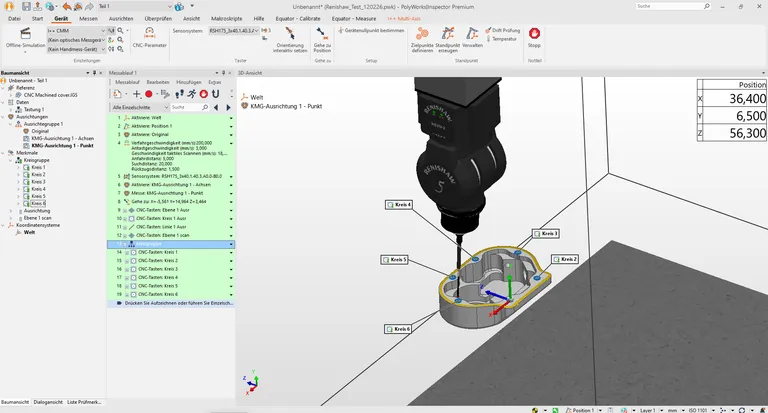Click the magnifier icon beside I++ CMM
Image resolution: width=768 pixels, height=413 pixels.
pos(120,30)
